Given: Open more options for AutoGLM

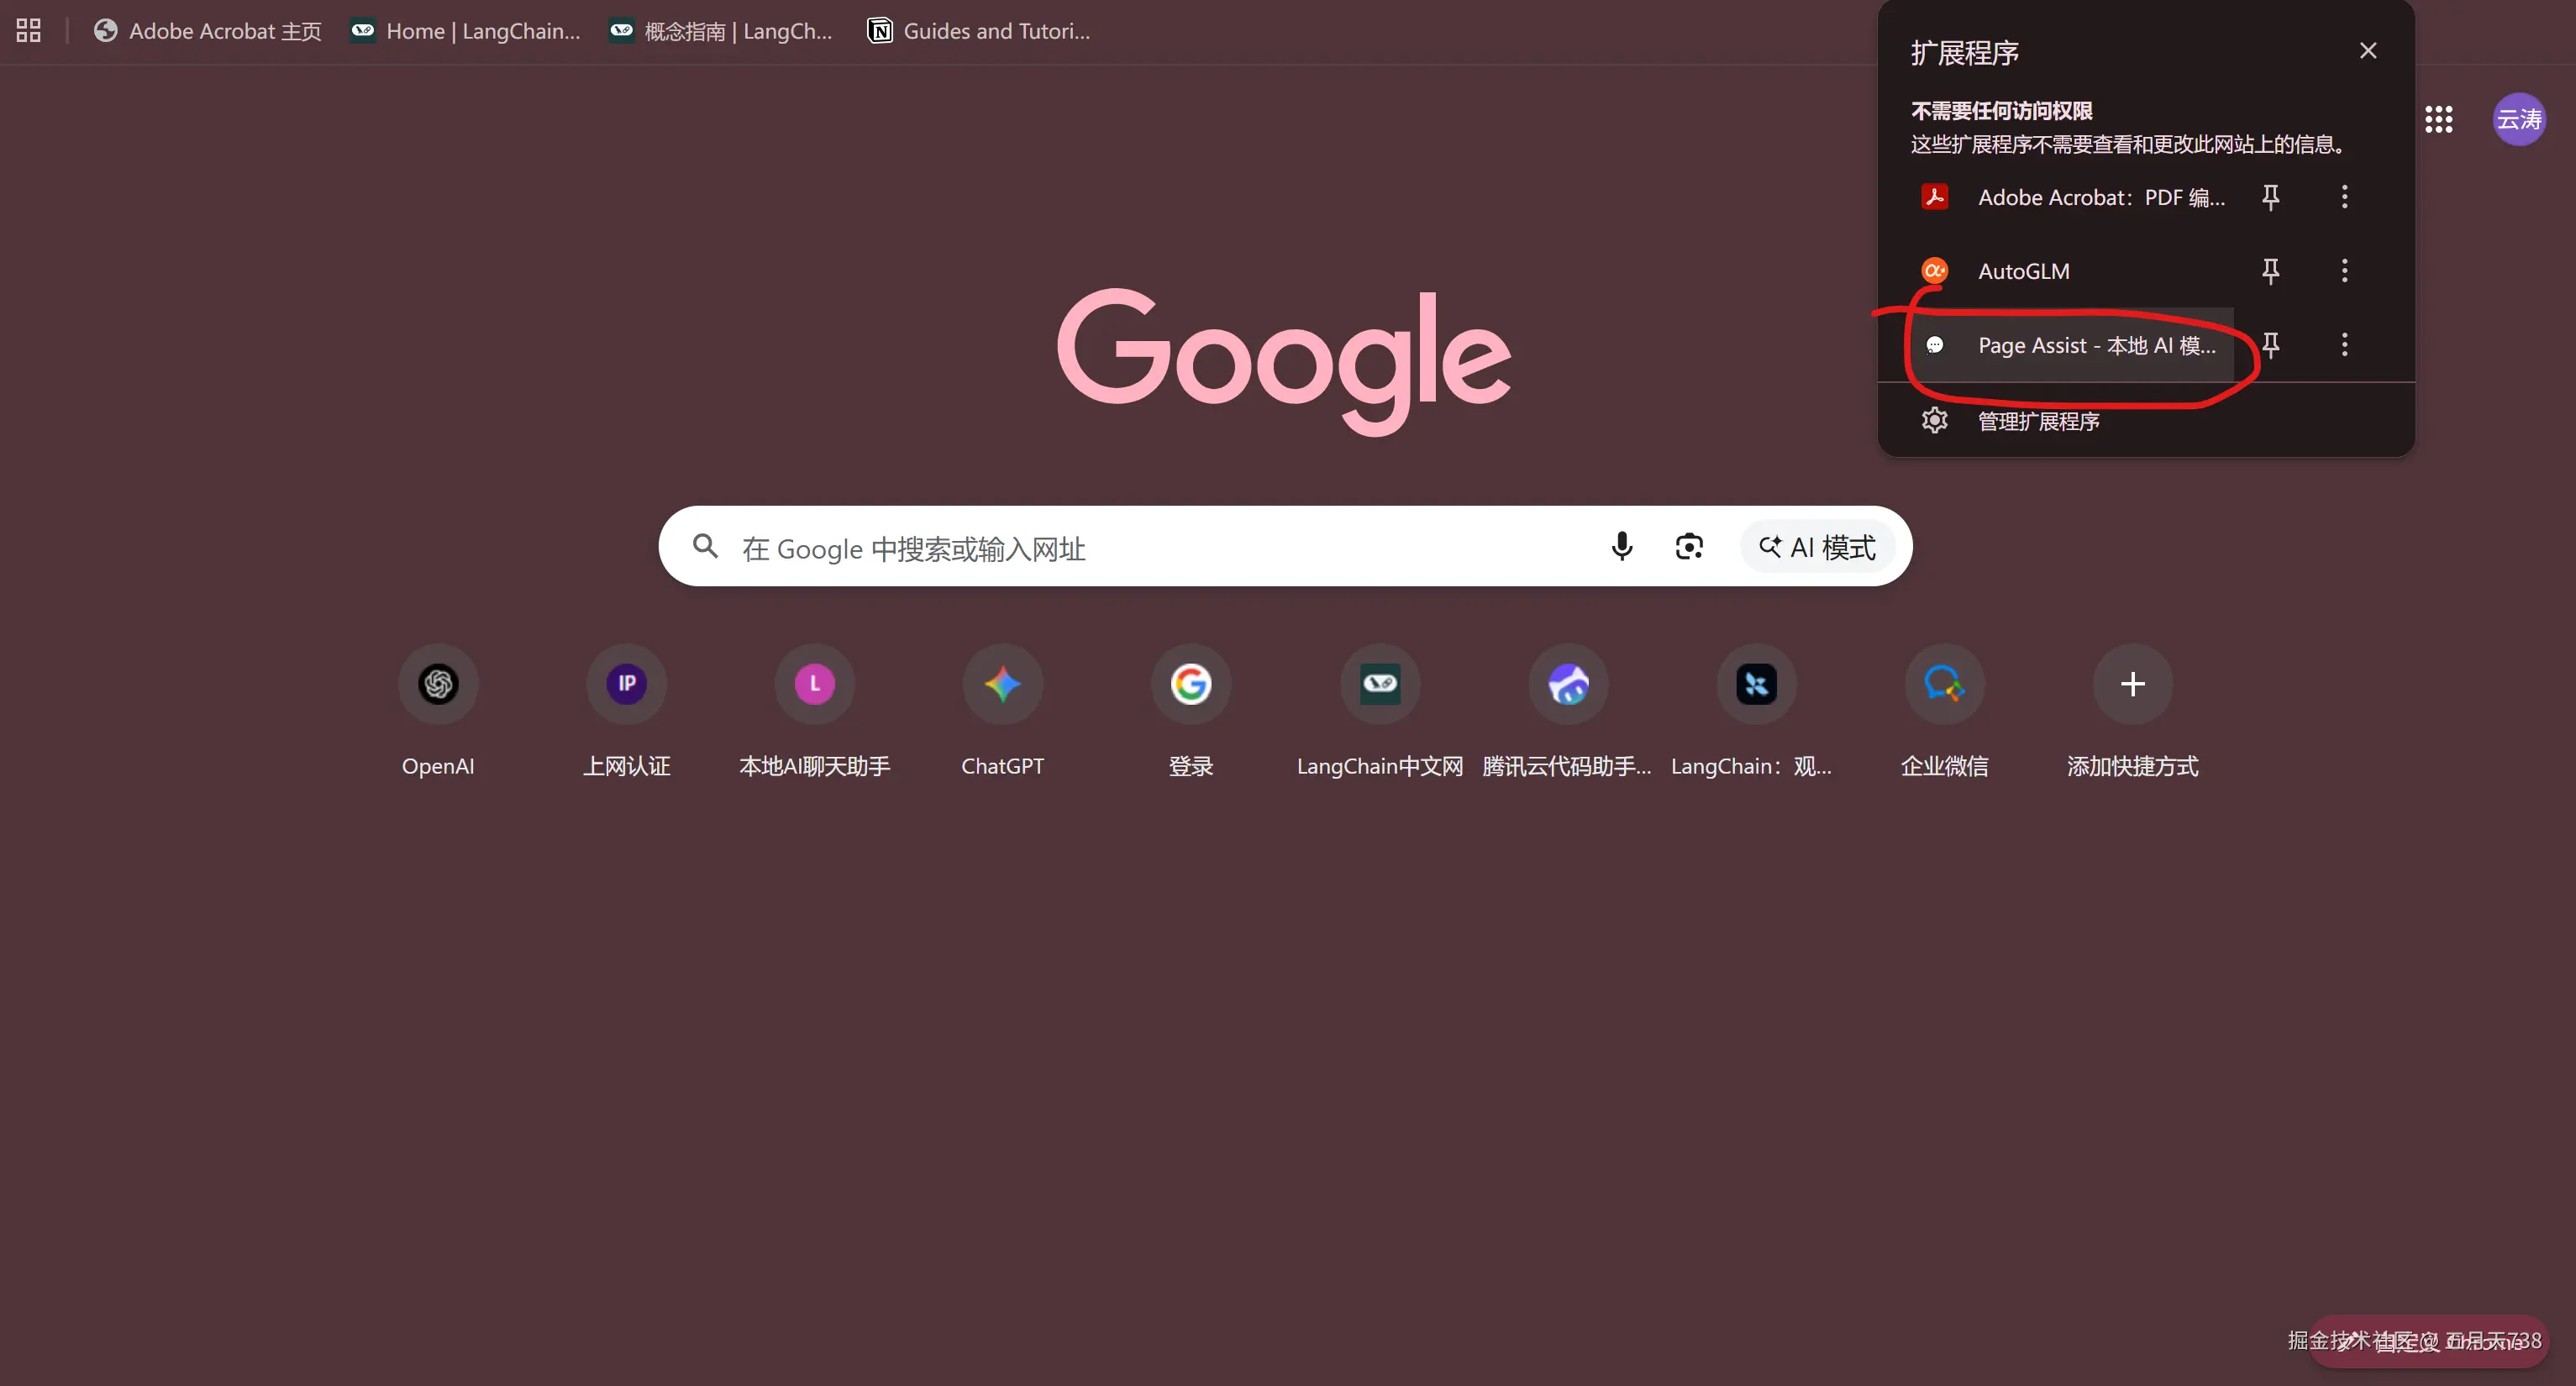Looking at the screenshot, I should coord(2344,270).
